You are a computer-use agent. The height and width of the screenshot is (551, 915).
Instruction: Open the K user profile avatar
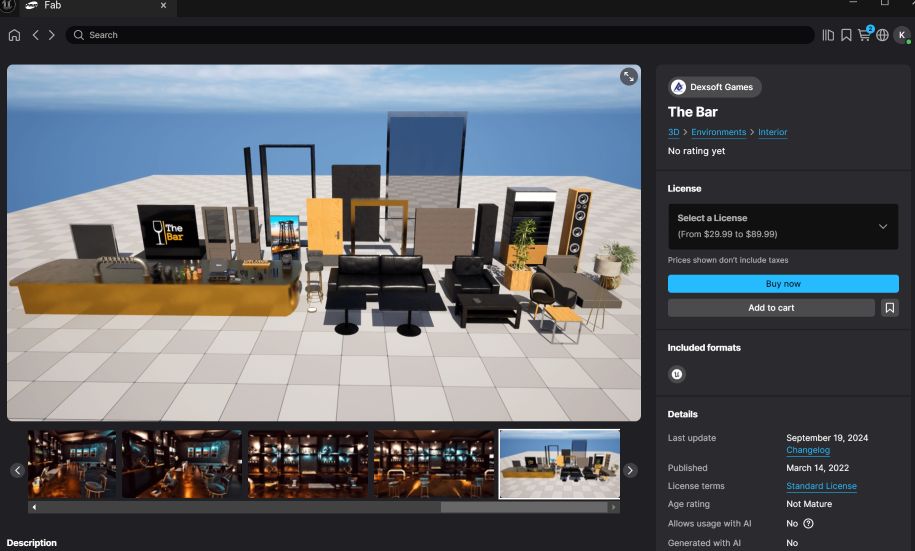(x=902, y=35)
